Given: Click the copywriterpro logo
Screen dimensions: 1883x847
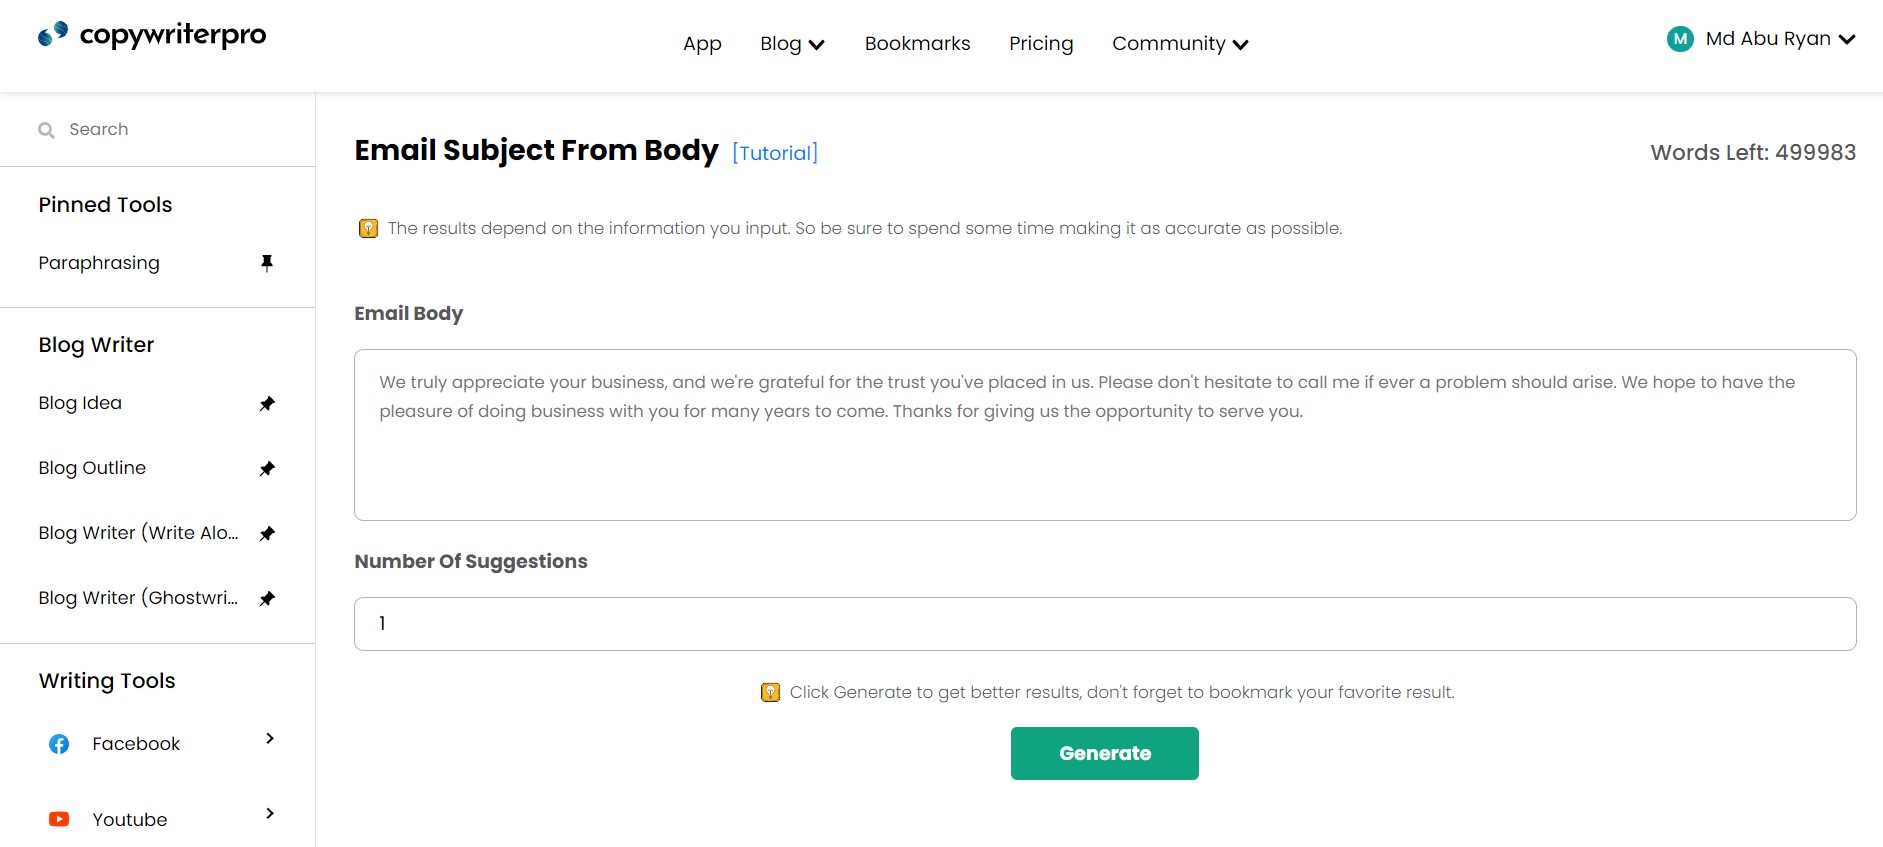Looking at the screenshot, I should point(152,36).
